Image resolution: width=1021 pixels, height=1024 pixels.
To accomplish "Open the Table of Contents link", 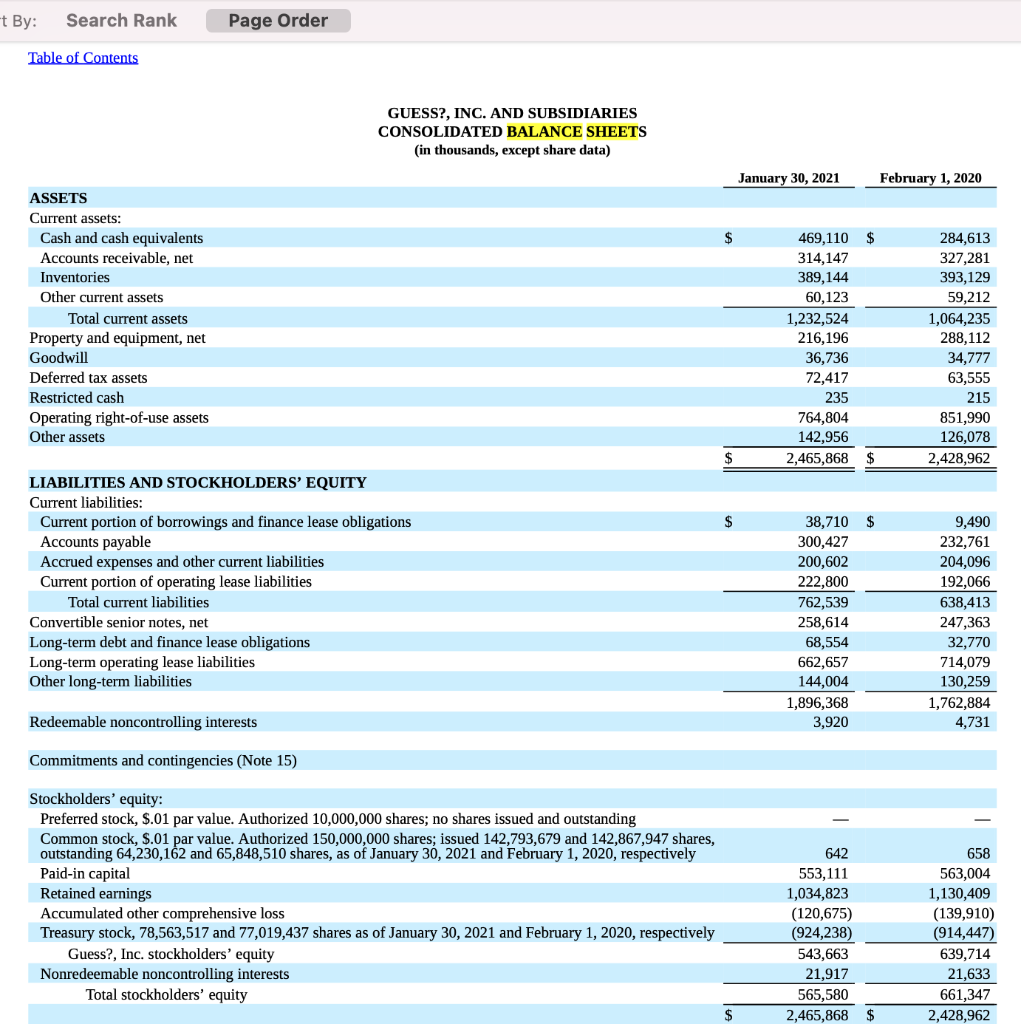I will click(83, 57).
